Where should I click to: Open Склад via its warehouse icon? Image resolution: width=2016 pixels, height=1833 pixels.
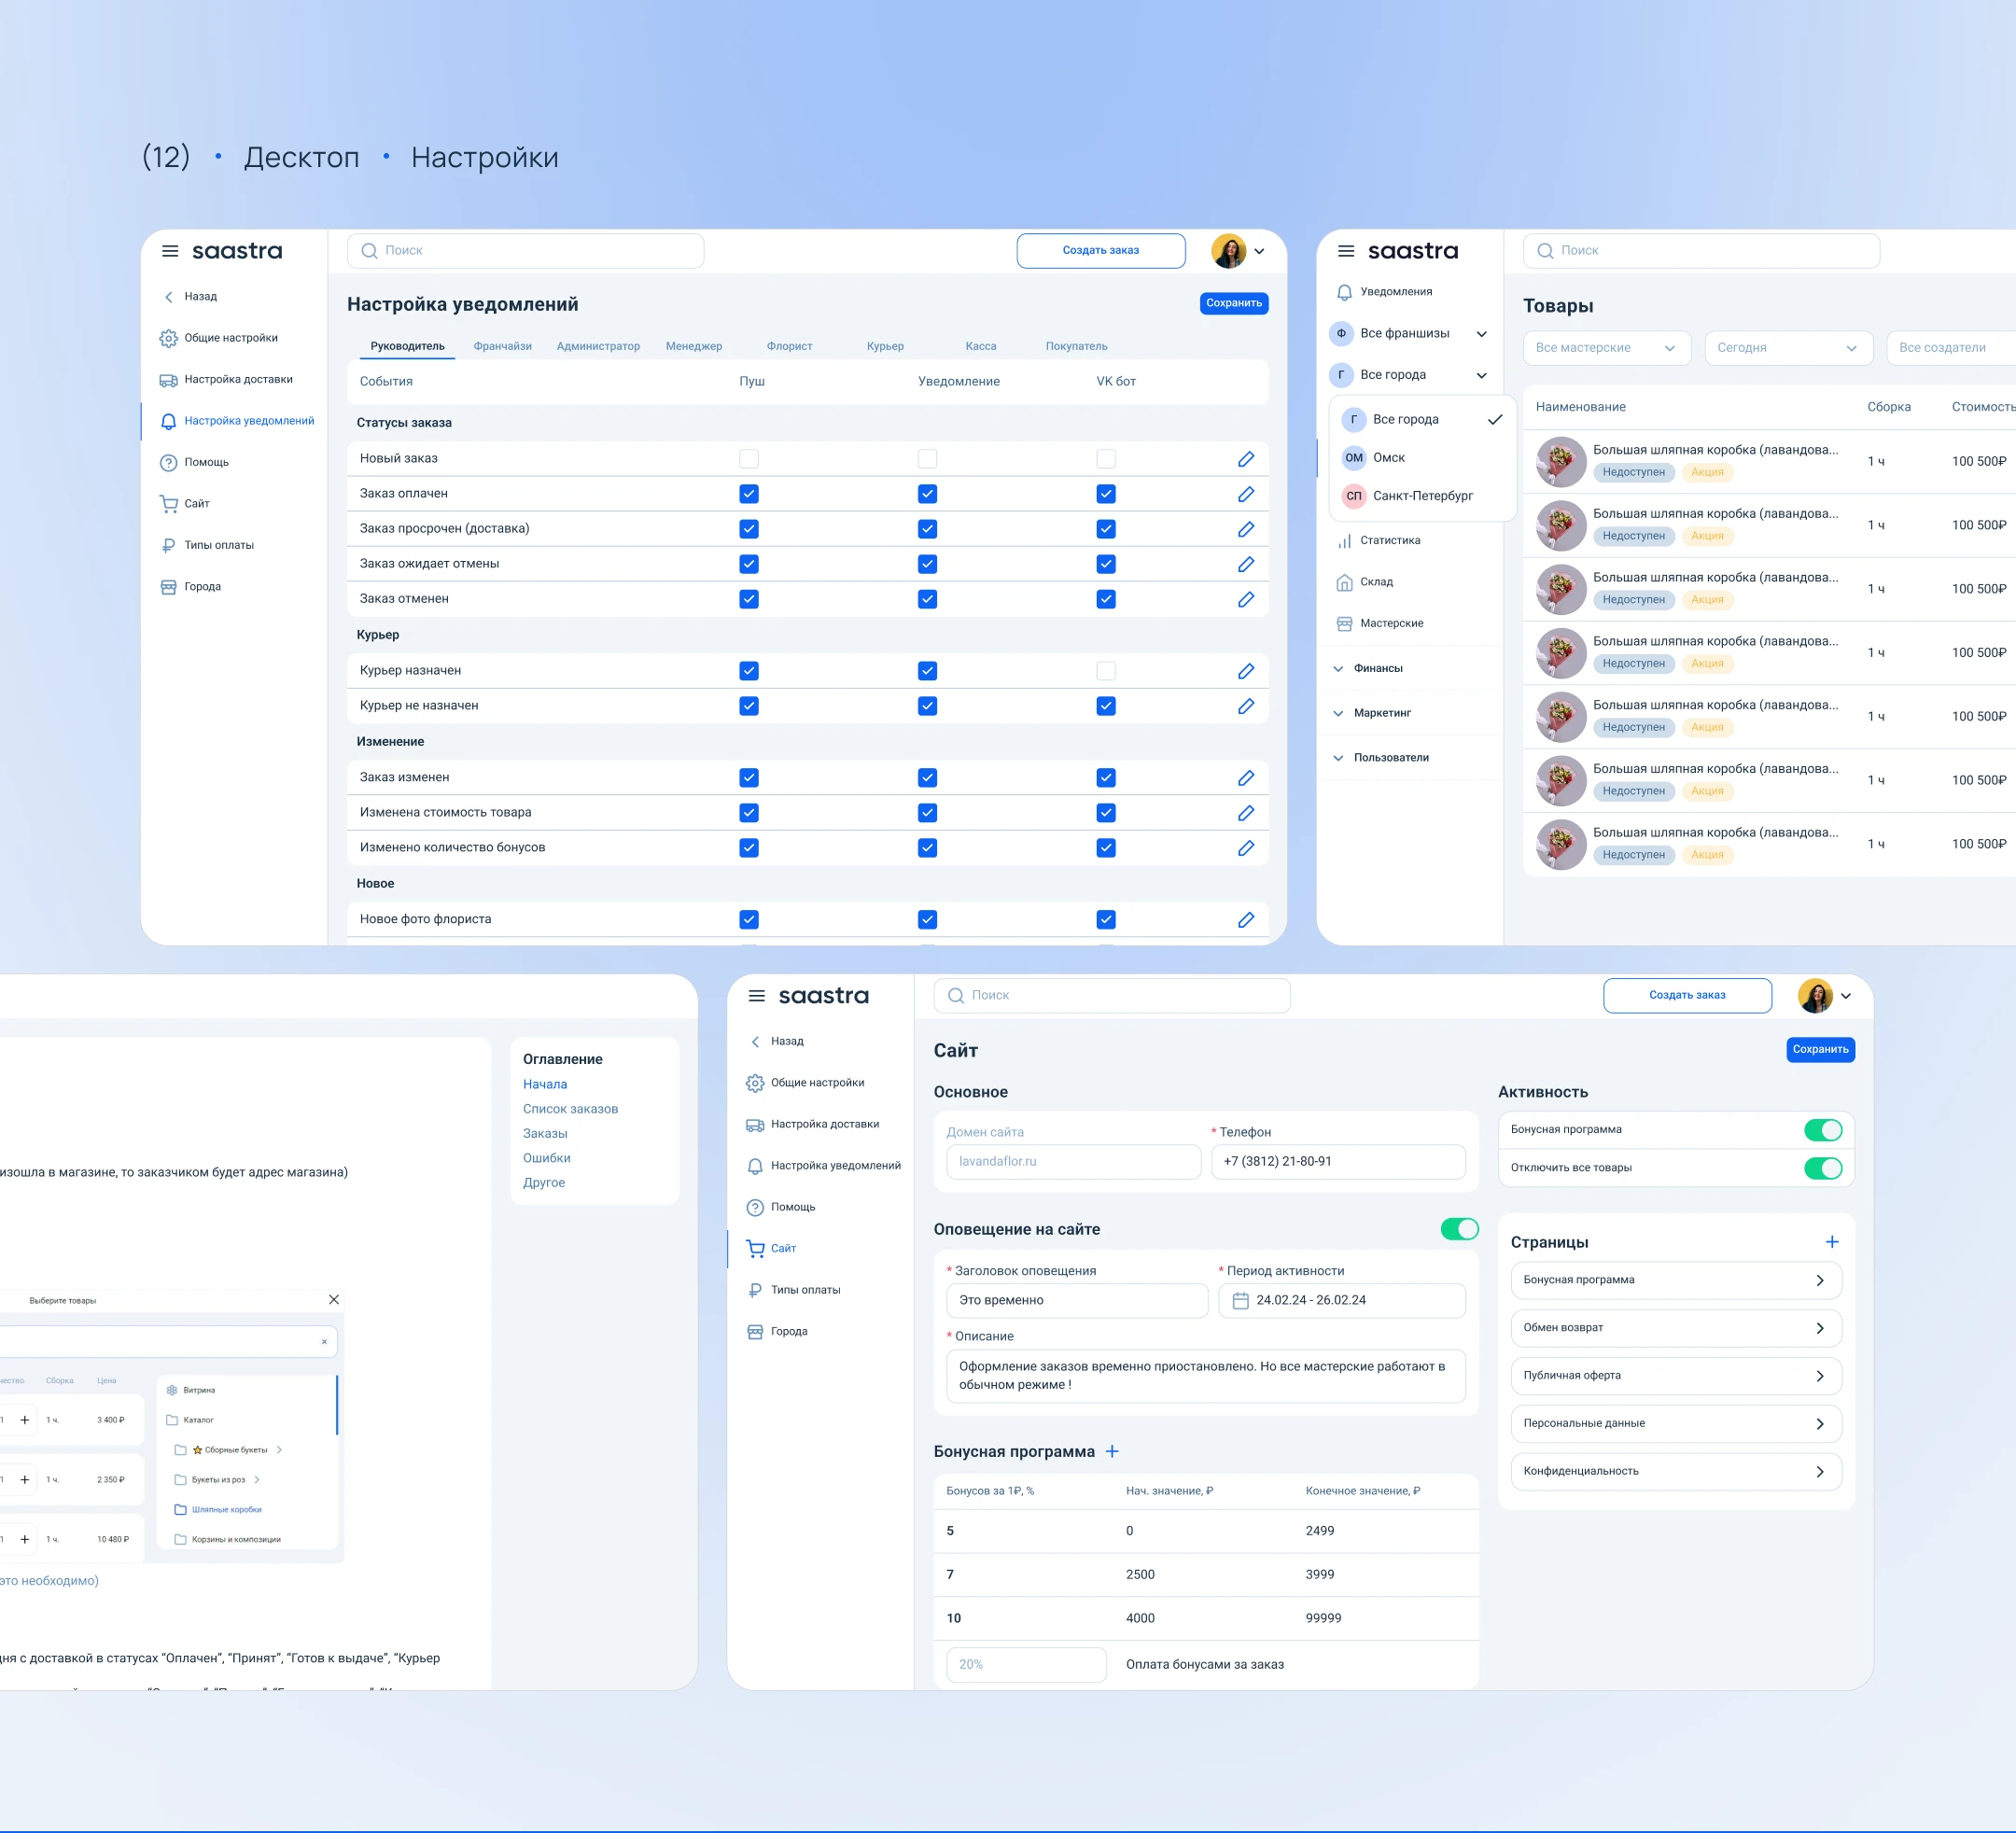1344,582
